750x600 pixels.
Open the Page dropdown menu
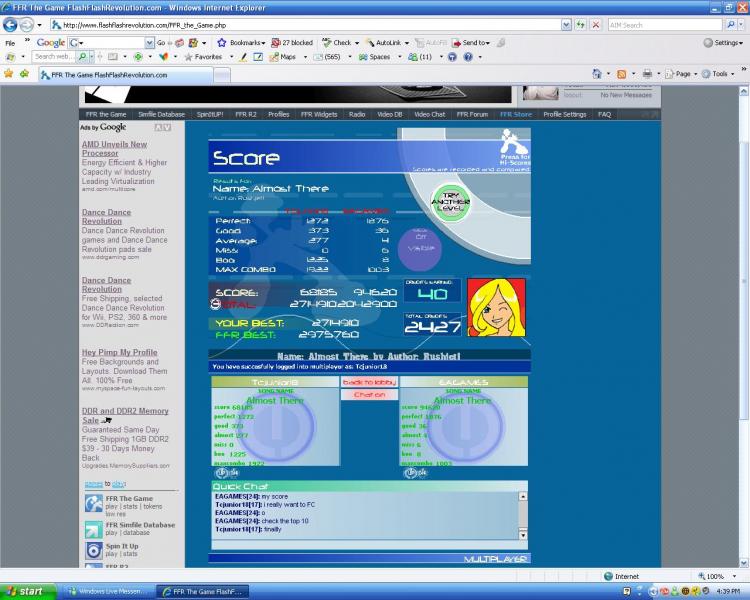pyautogui.click(x=683, y=73)
